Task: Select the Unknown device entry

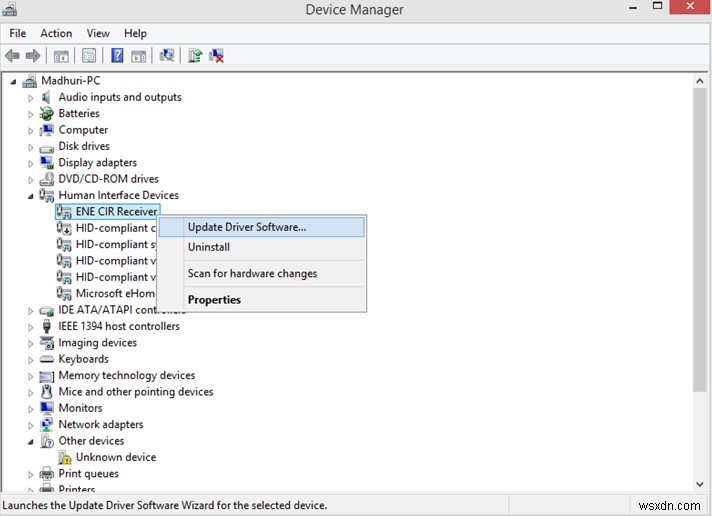Action: pyautogui.click(x=116, y=457)
